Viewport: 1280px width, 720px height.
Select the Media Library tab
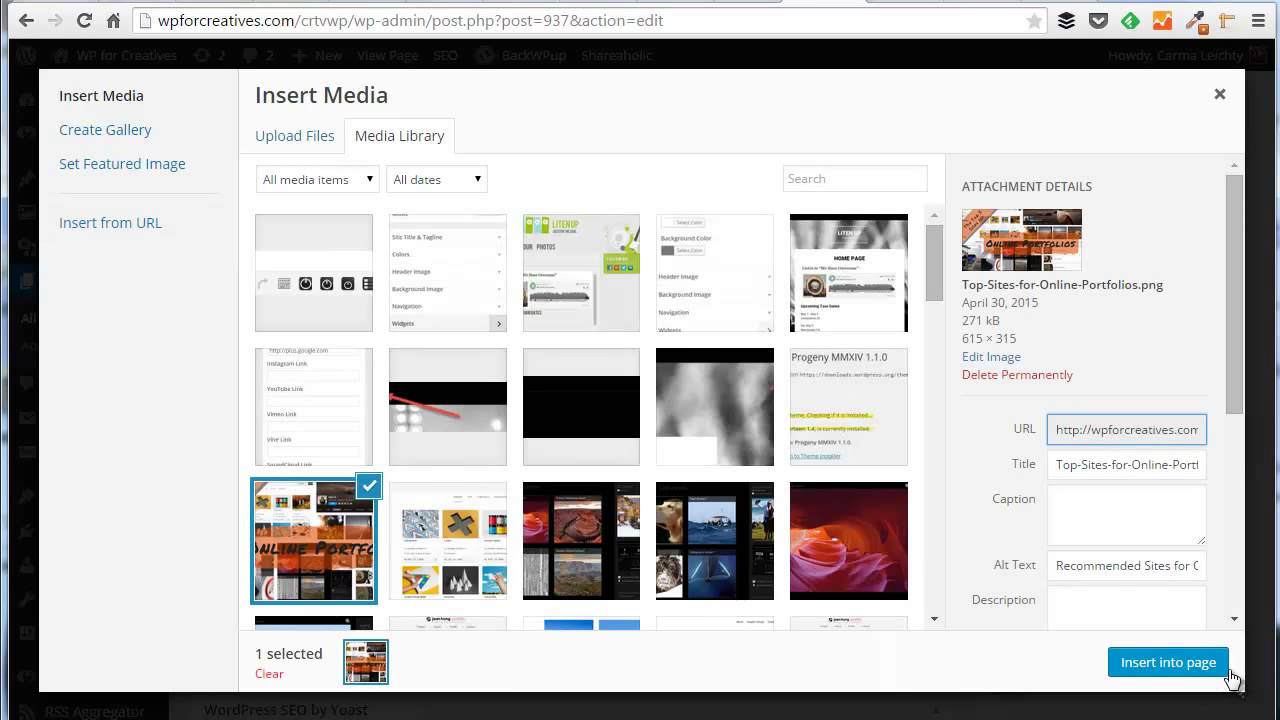point(399,136)
